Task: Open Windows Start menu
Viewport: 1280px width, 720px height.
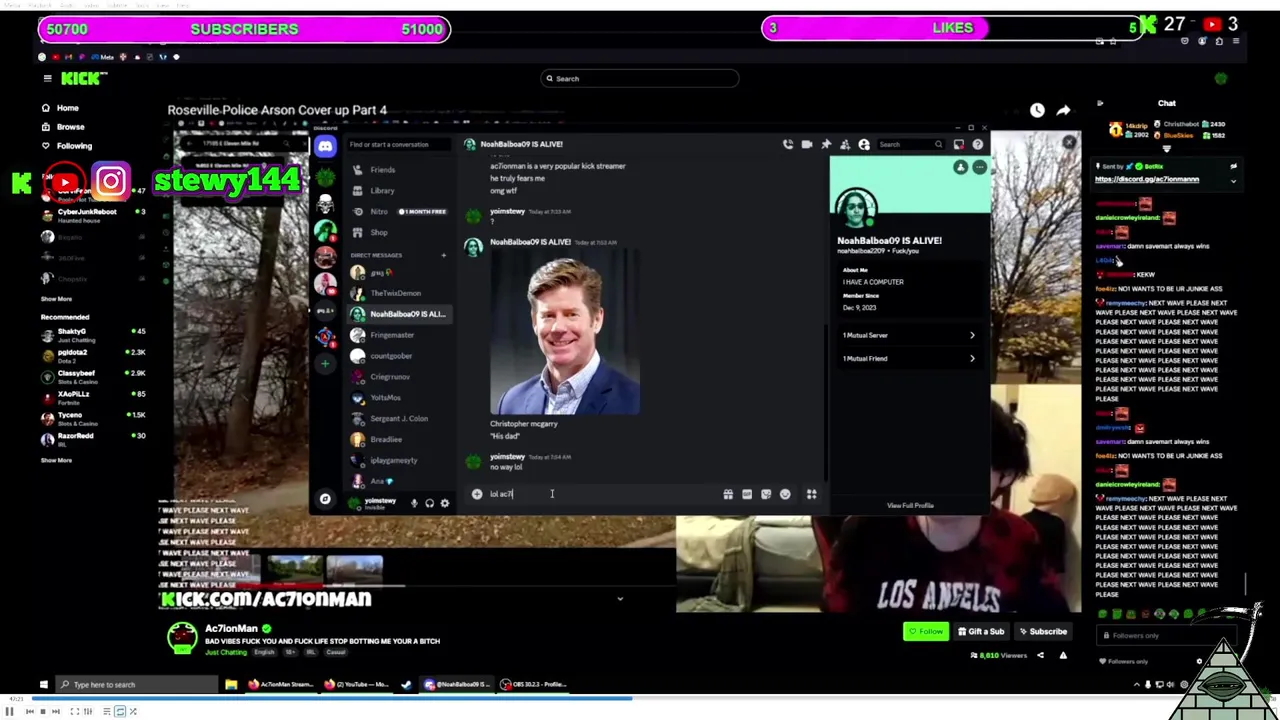Action: tap(43, 684)
